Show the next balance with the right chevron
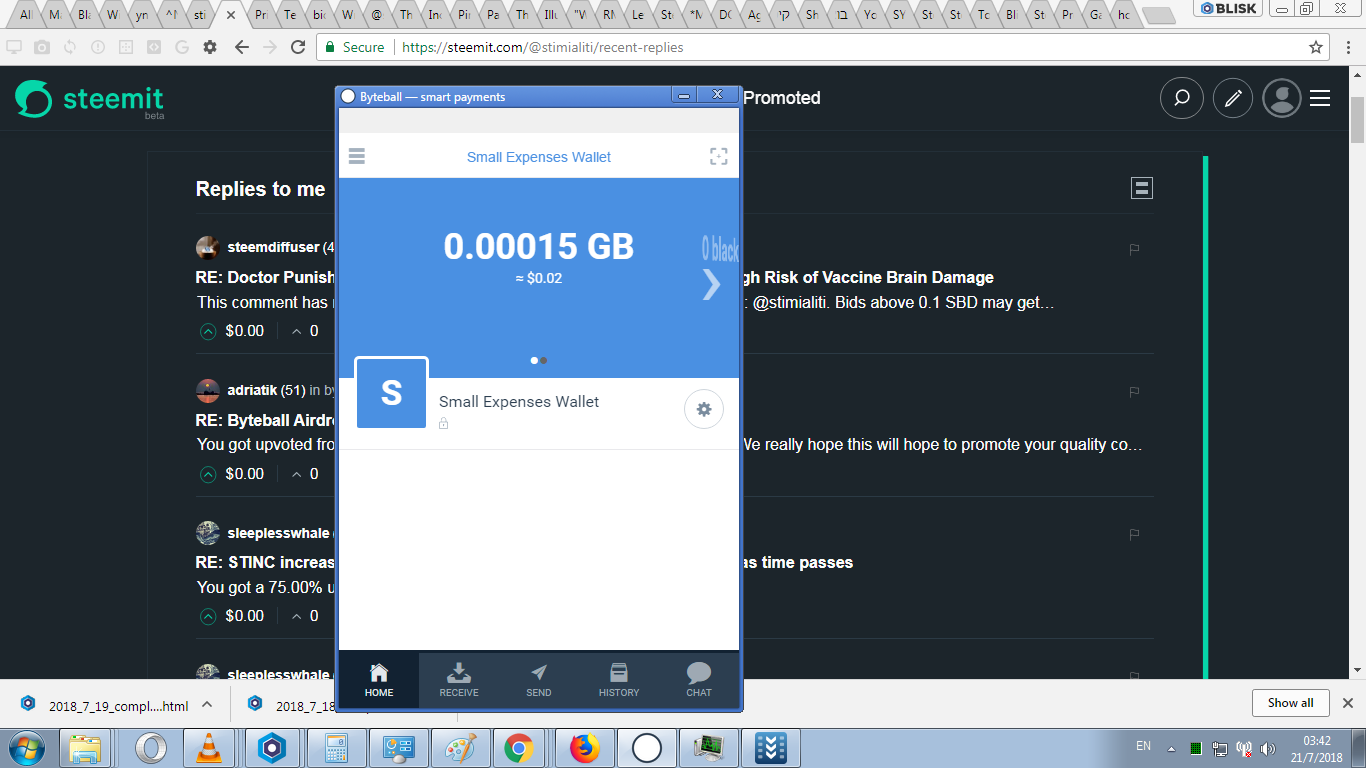 pyautogui.click(x=711, y=284)
